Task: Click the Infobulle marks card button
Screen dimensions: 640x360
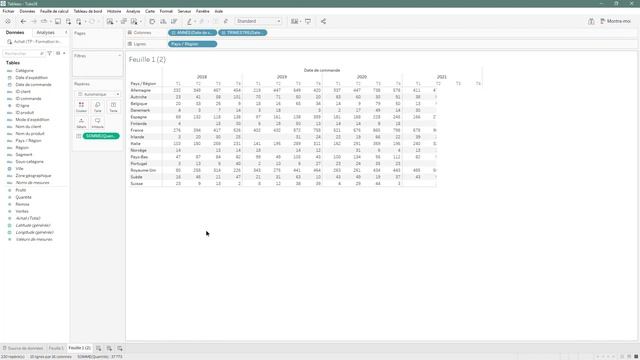Action: coord(98,123)
